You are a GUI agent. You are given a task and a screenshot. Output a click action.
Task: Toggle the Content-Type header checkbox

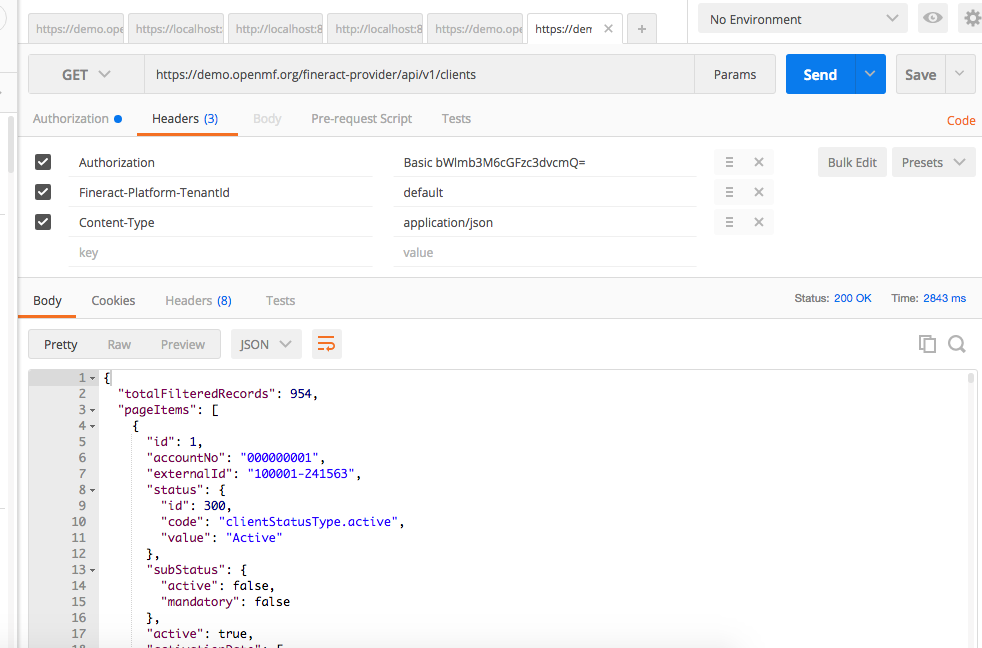coord(43,222)
